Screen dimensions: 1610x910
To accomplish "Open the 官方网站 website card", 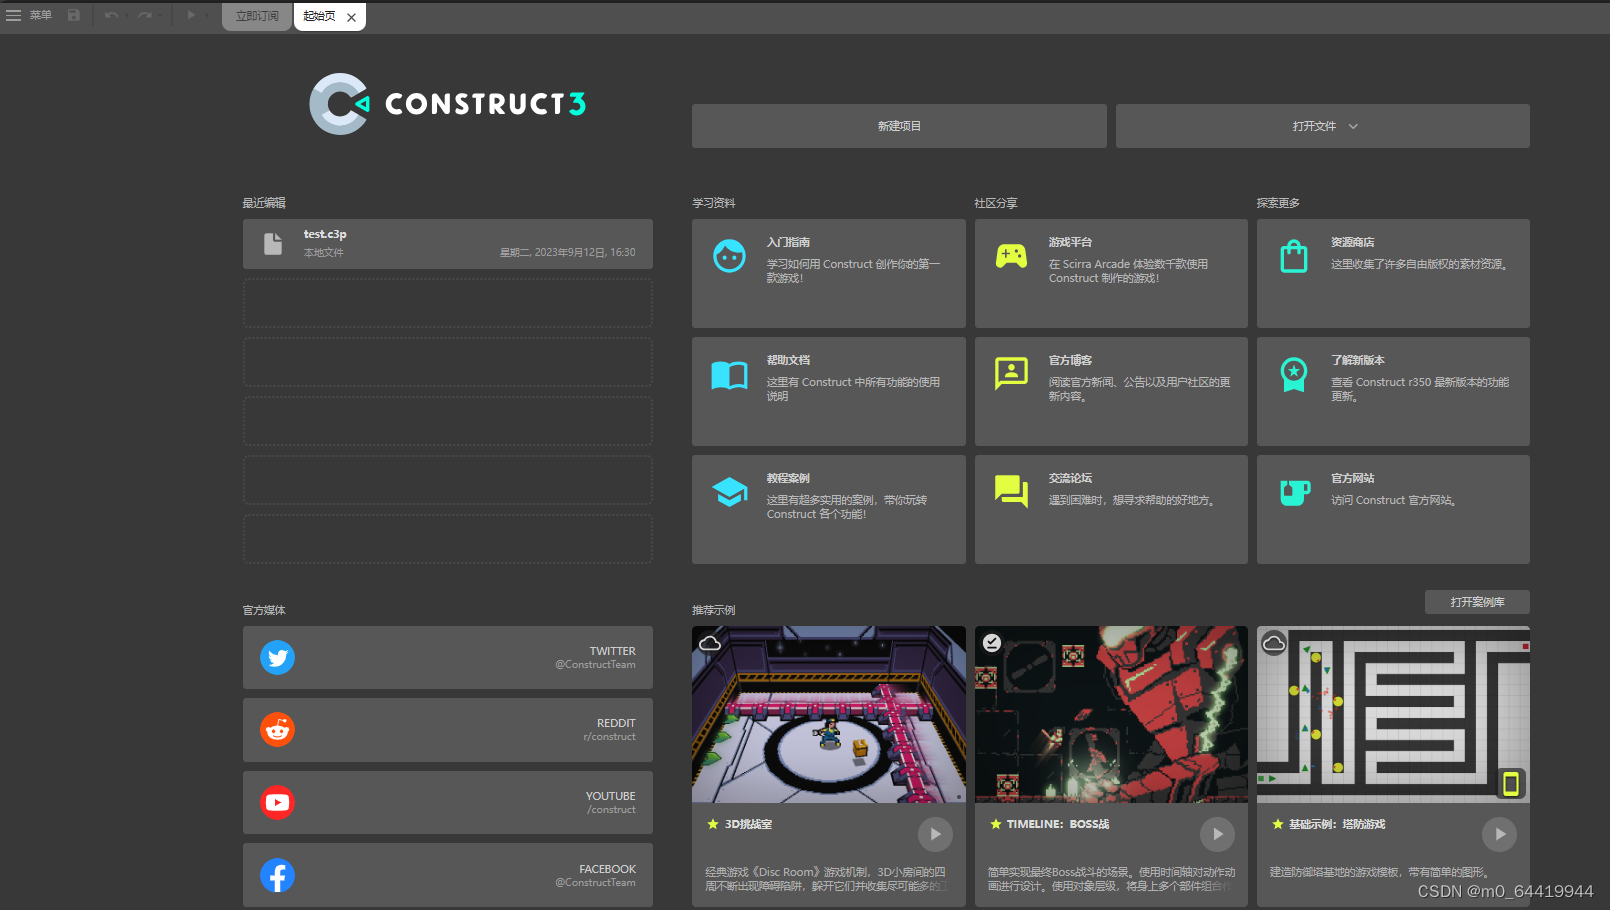I will [x=1393, y=509].
